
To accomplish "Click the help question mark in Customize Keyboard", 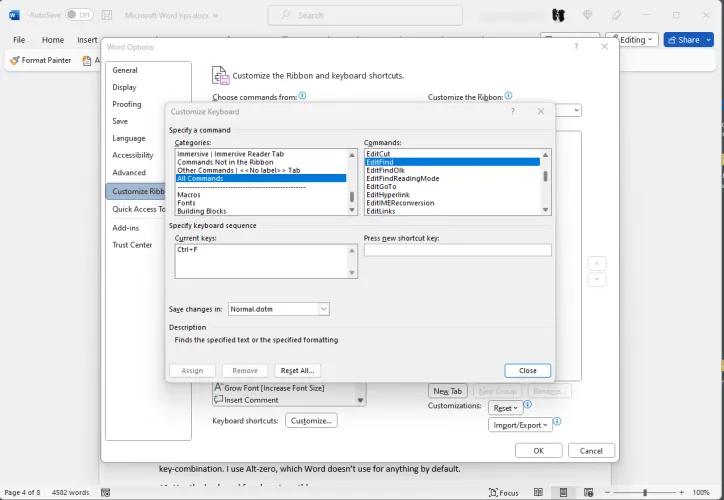I will tap(512, 112).
